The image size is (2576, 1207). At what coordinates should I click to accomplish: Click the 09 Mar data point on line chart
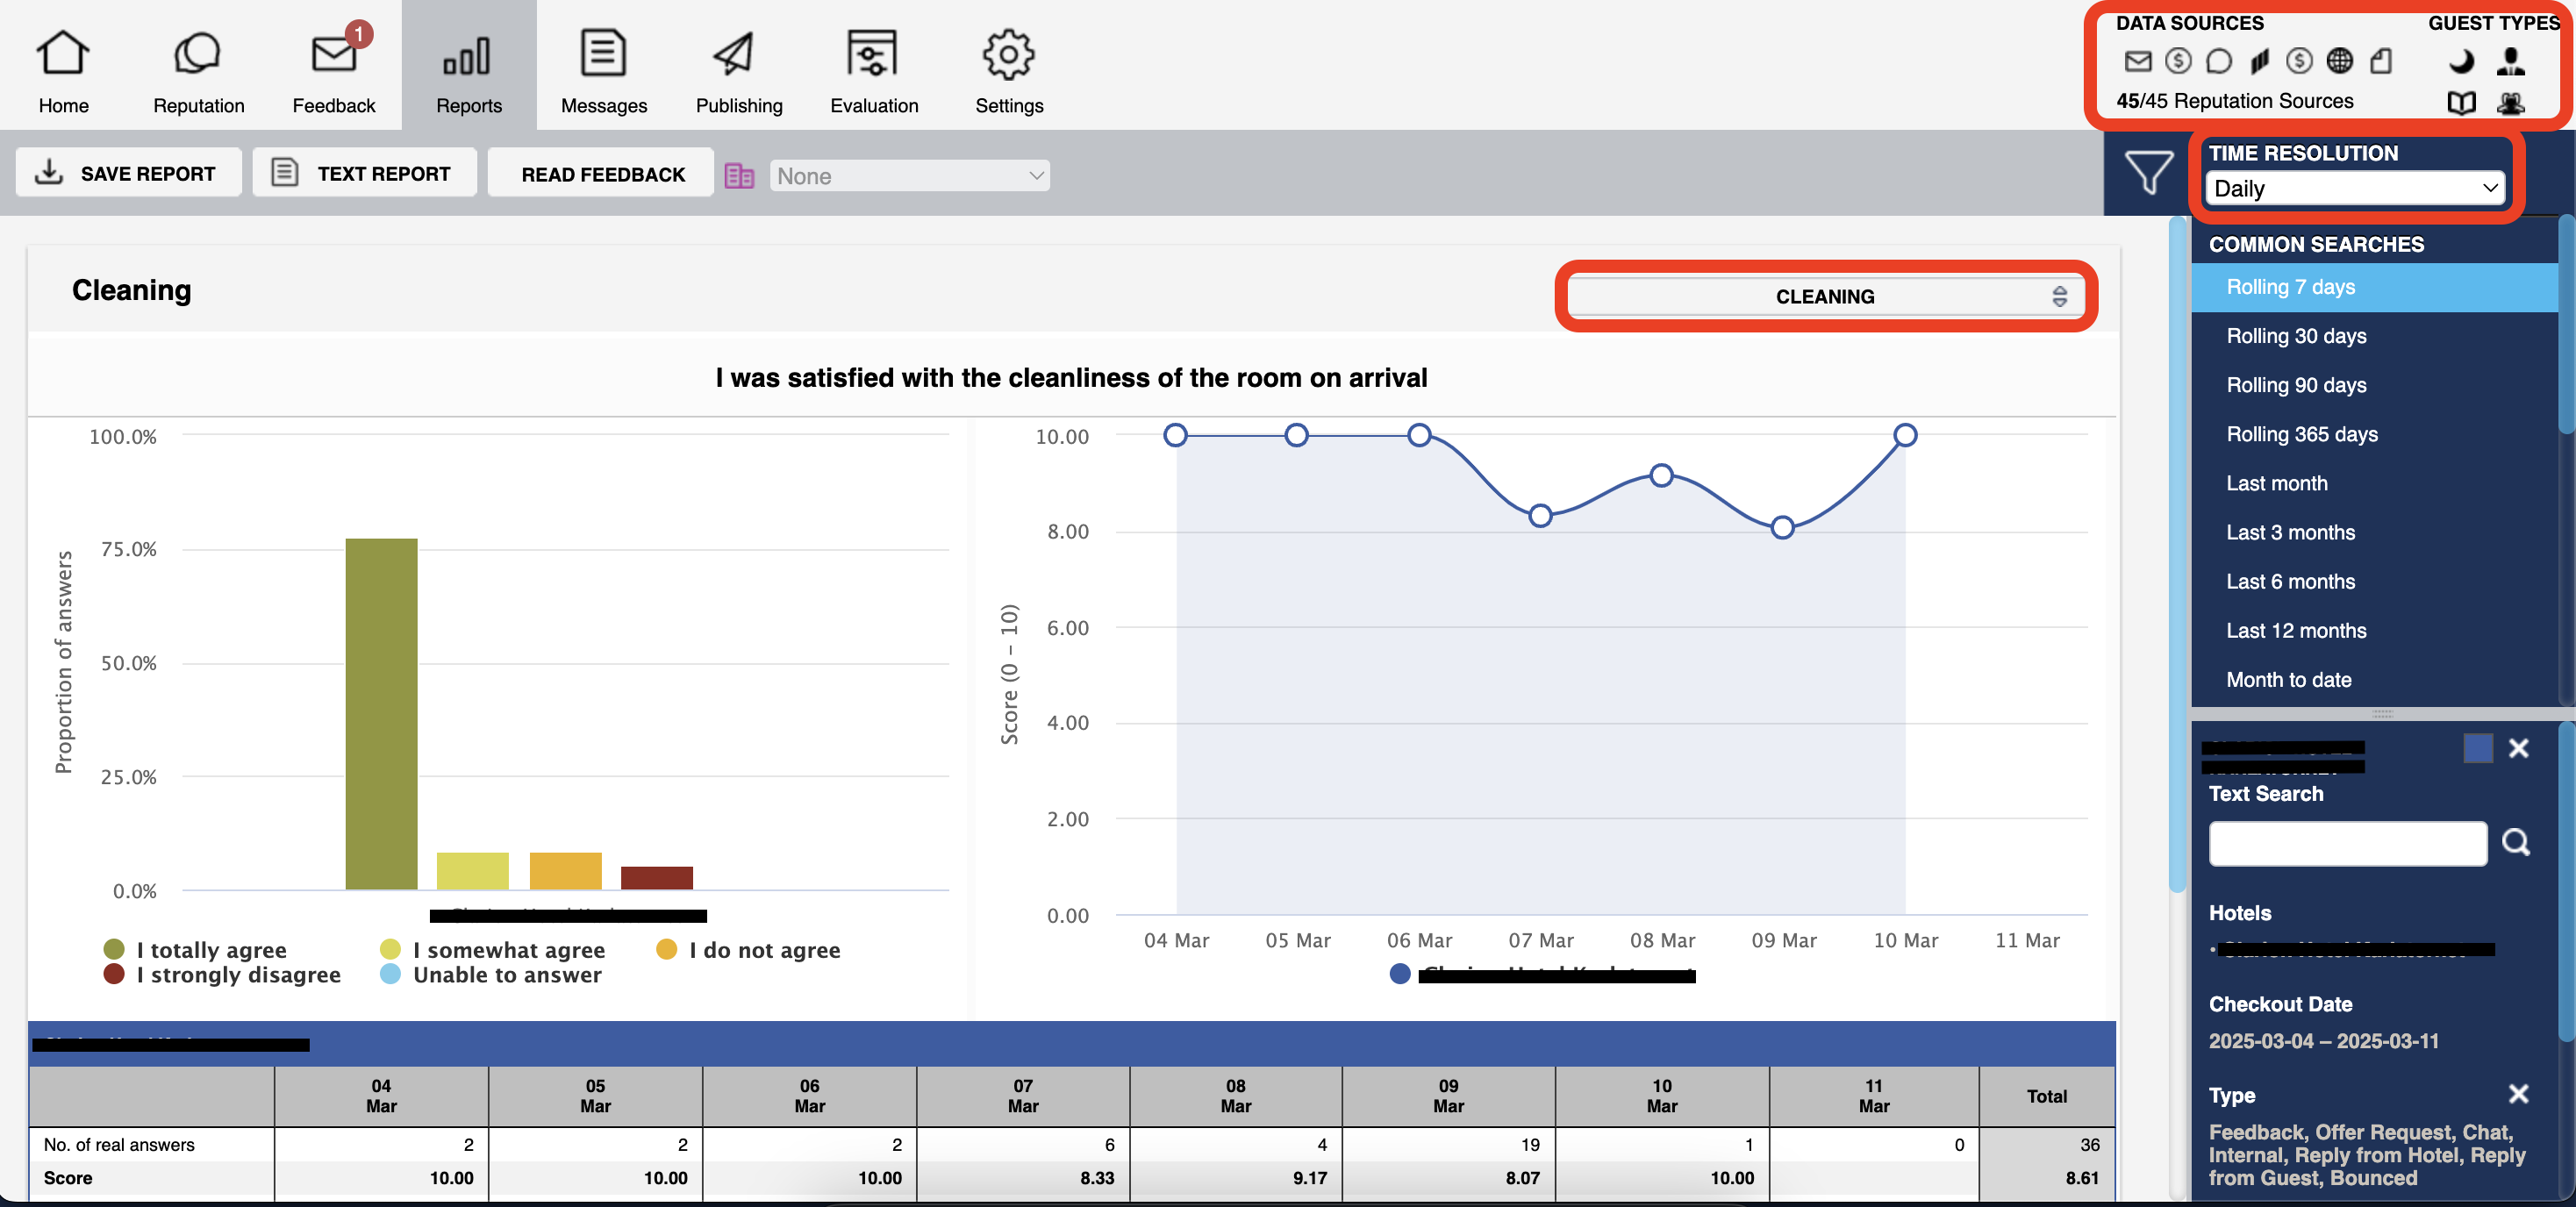[1782, 527]
